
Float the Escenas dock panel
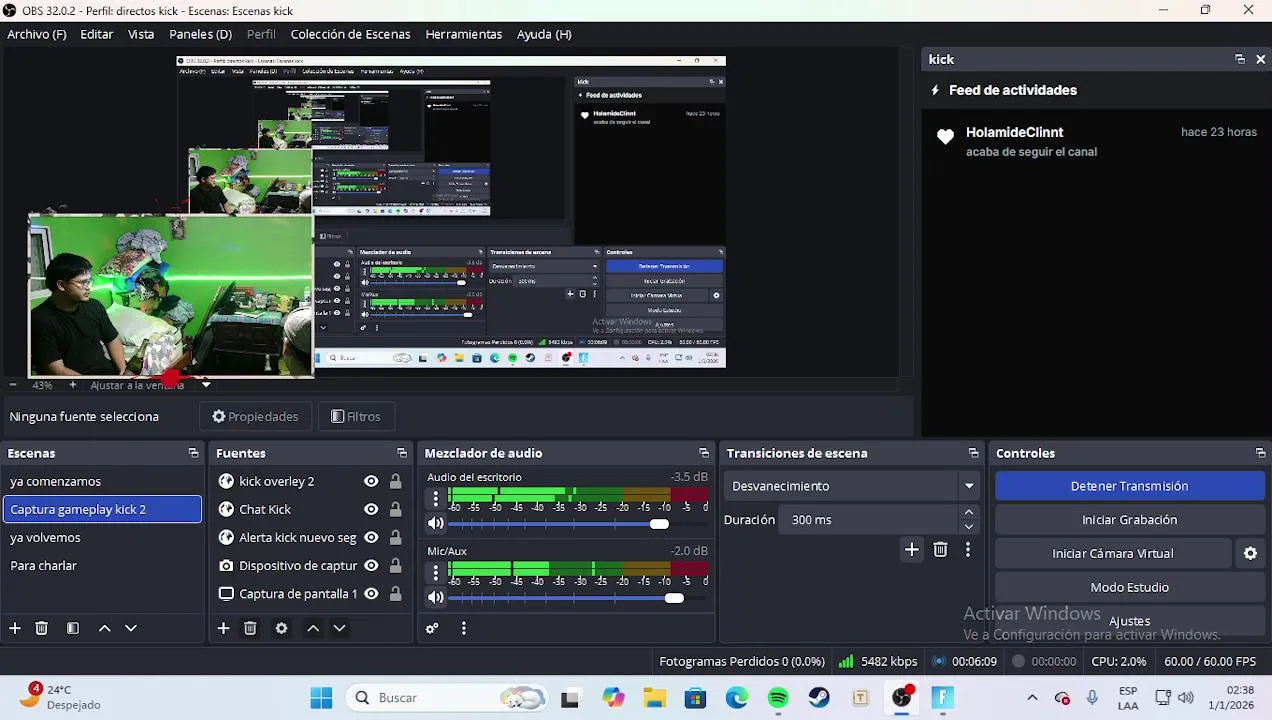pos(193,453)
